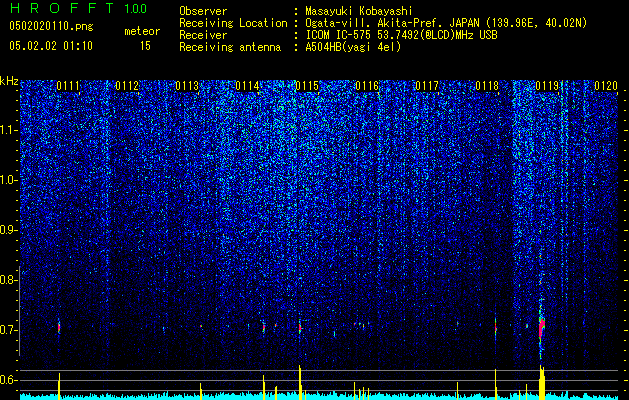The width and height of the screenshot is (629, 400).
Task: Click the HROFFT 1.0.0 title text
Action: [x=78, y=8]
